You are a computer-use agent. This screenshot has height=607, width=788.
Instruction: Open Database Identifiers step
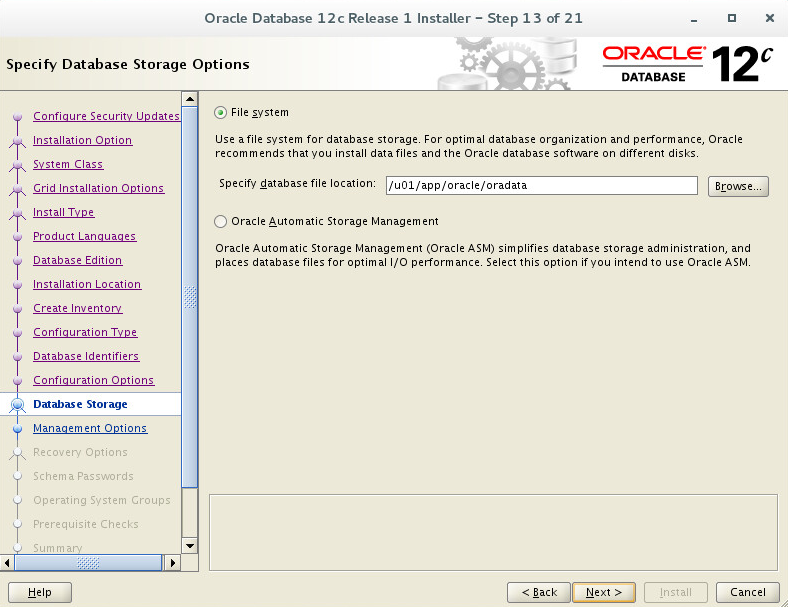click(x=86, y=356)
